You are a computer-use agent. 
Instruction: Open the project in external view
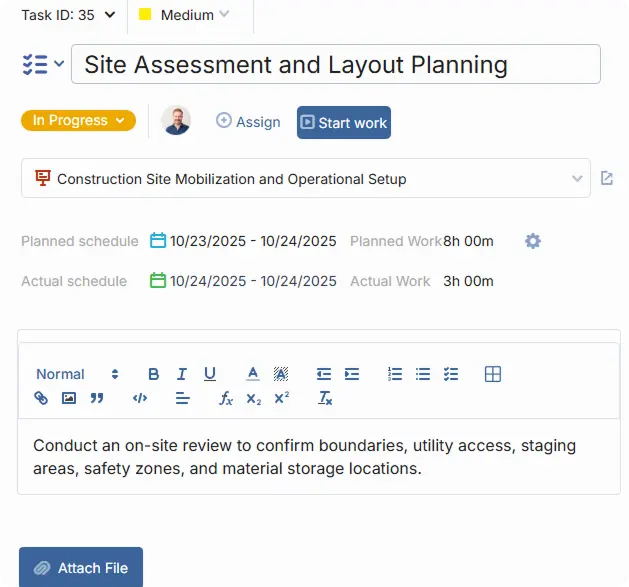607,179
